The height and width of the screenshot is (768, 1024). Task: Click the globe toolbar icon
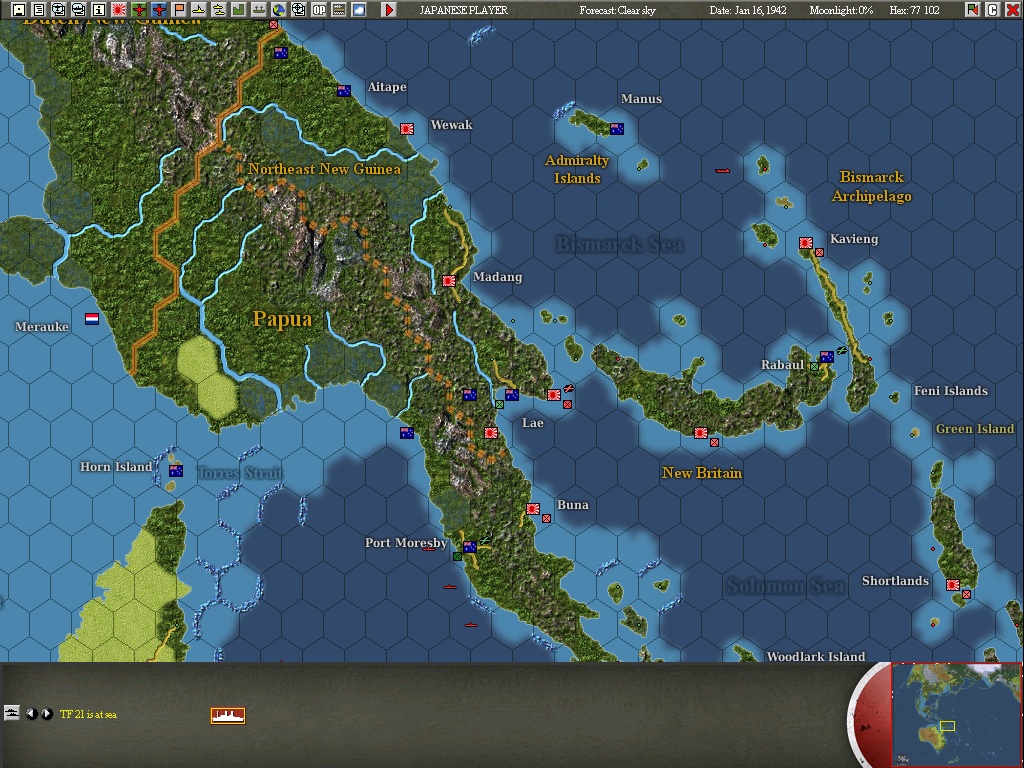279,9
